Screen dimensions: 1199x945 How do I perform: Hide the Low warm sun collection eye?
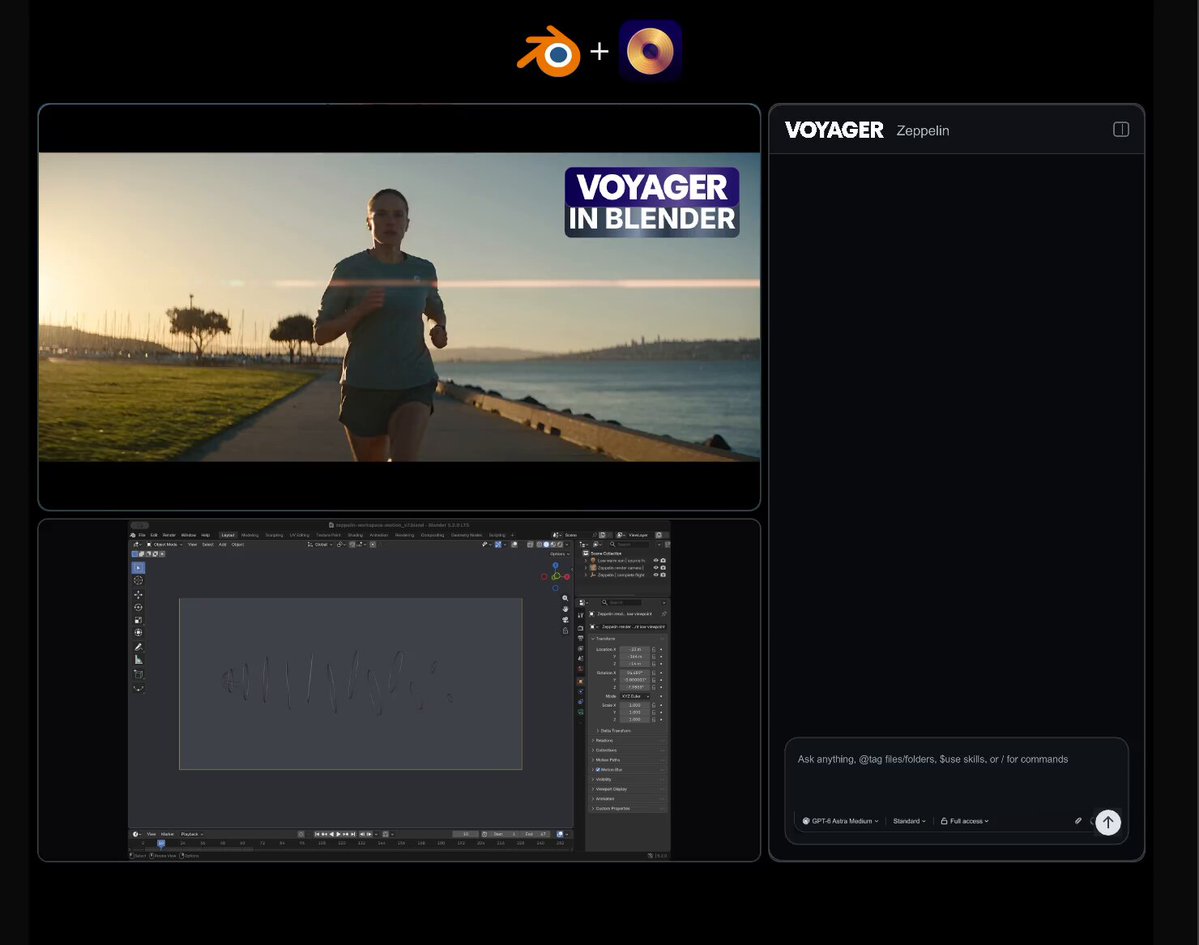point(655,560)
